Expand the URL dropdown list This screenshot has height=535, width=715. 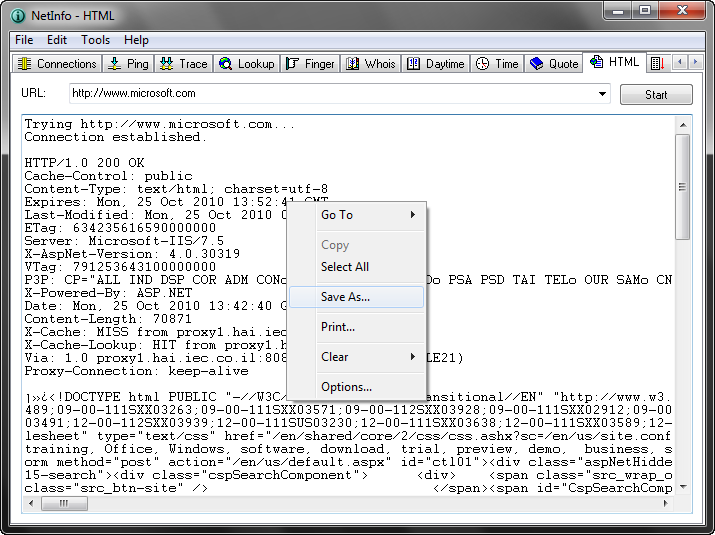click(x=602, y=94)
